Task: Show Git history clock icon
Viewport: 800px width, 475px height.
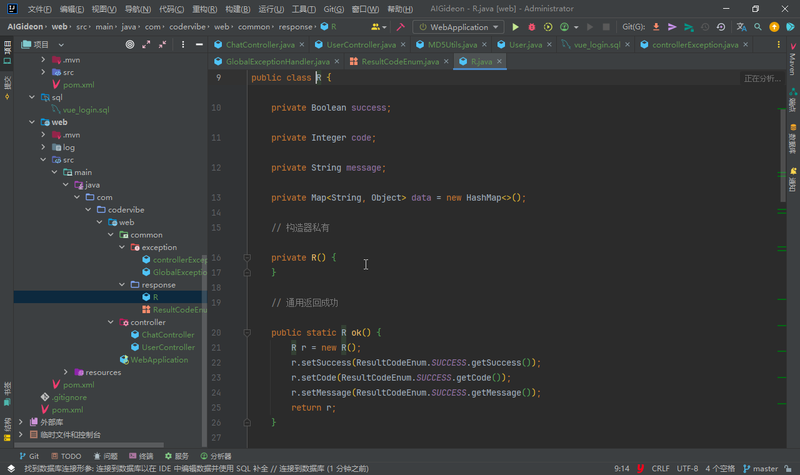Action: (705, 27)
